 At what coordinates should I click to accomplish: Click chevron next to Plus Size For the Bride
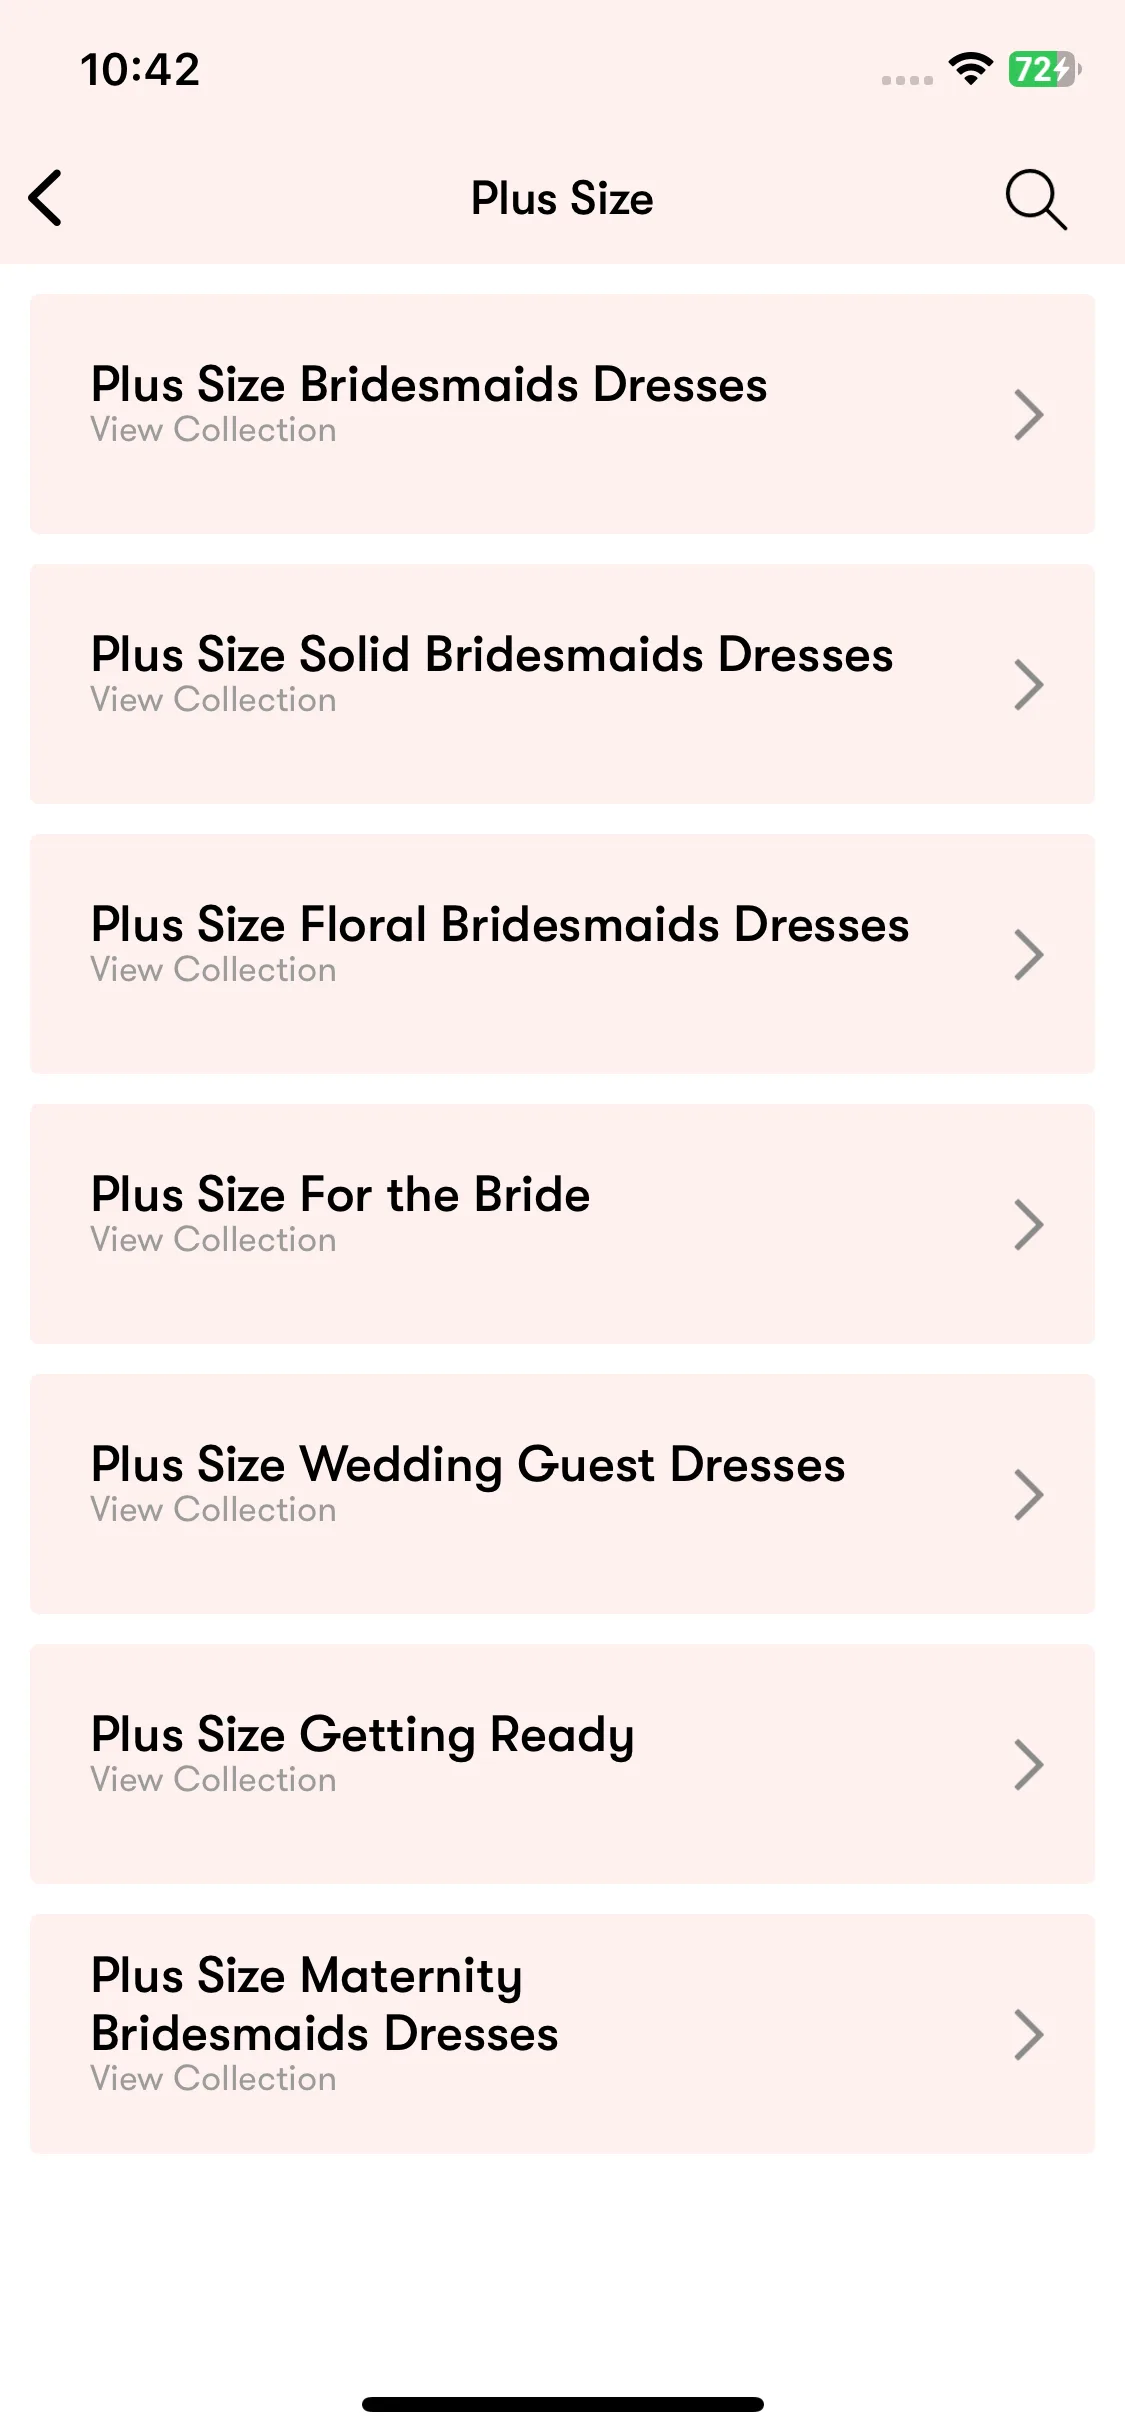[x=1028, y=1224]
